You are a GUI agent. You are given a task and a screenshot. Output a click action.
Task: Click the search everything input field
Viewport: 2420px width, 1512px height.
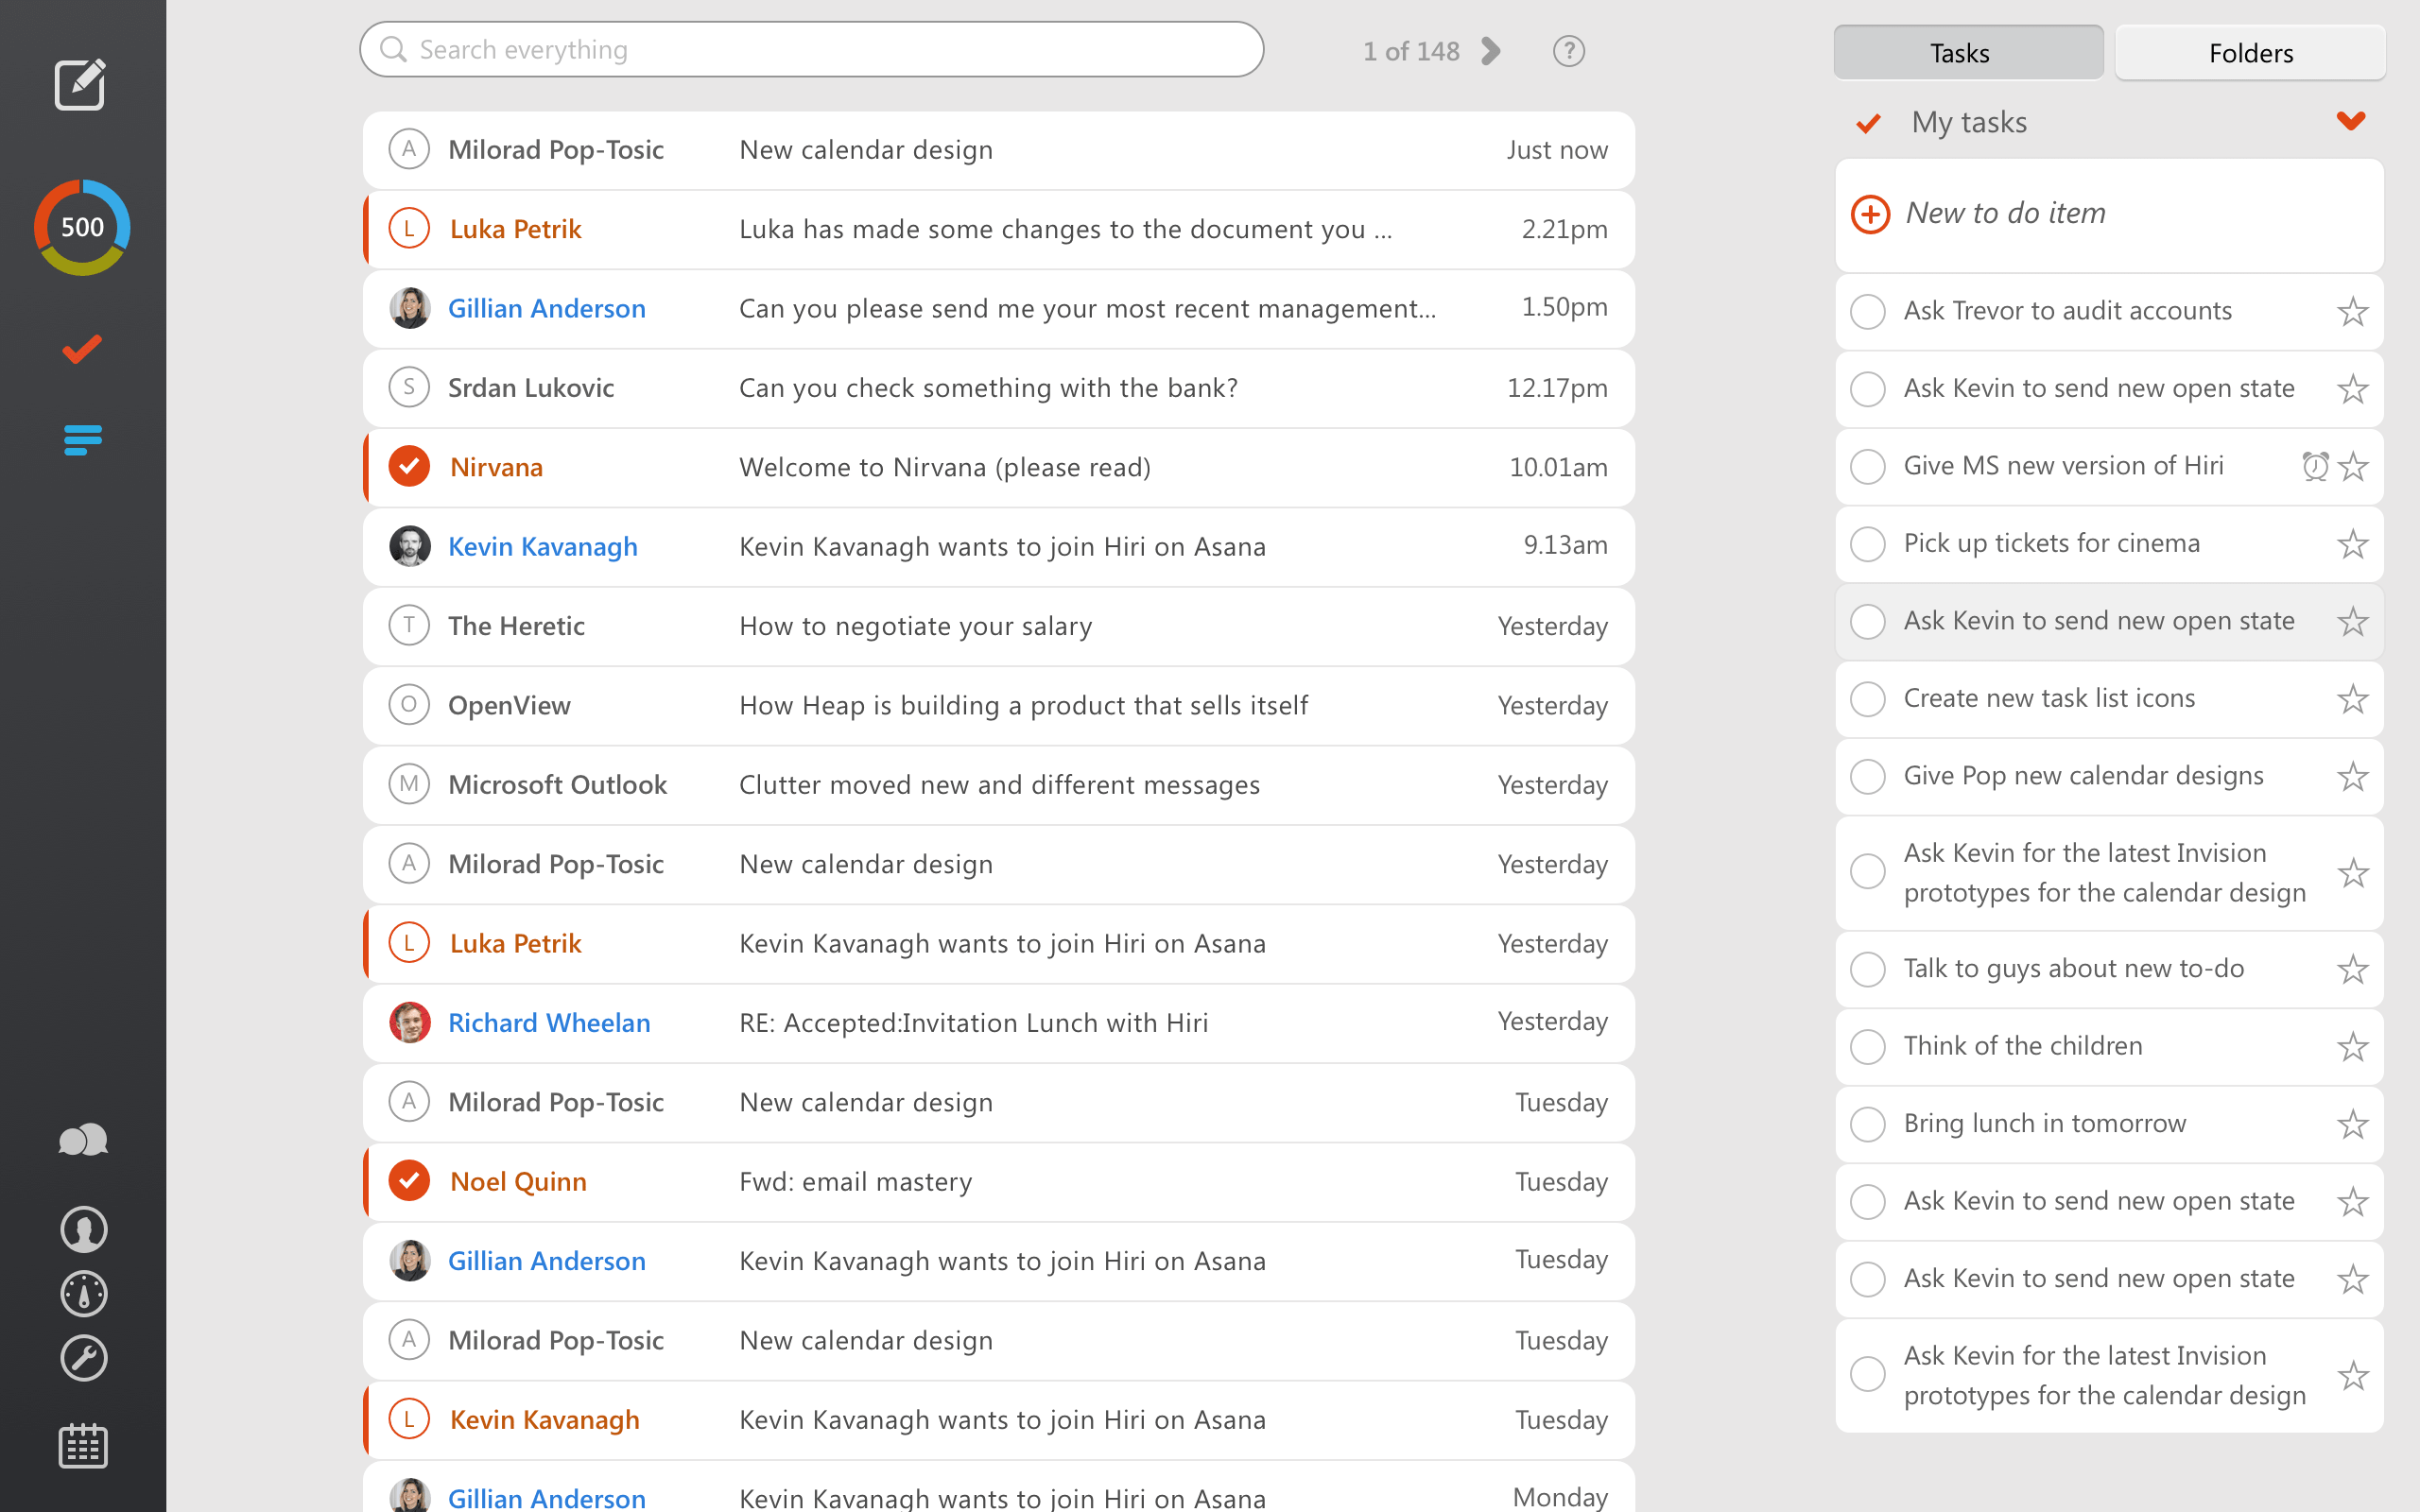[x=810, y=49]
